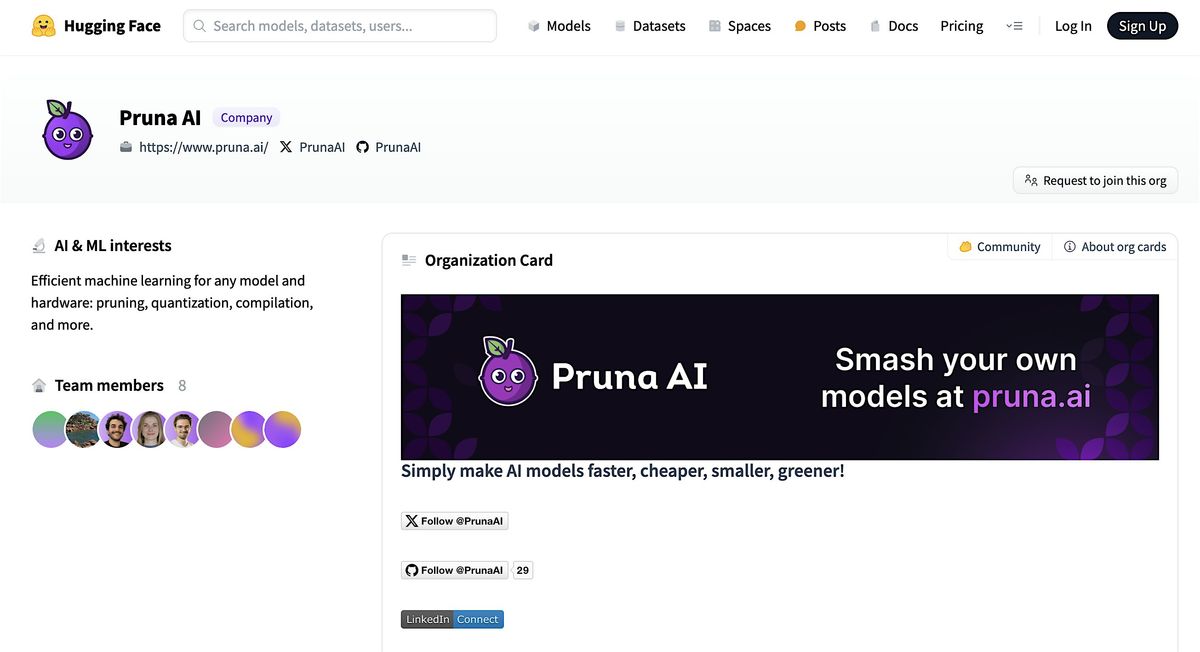
Task: Click the Log In link
Action: tap(1073, 25)
